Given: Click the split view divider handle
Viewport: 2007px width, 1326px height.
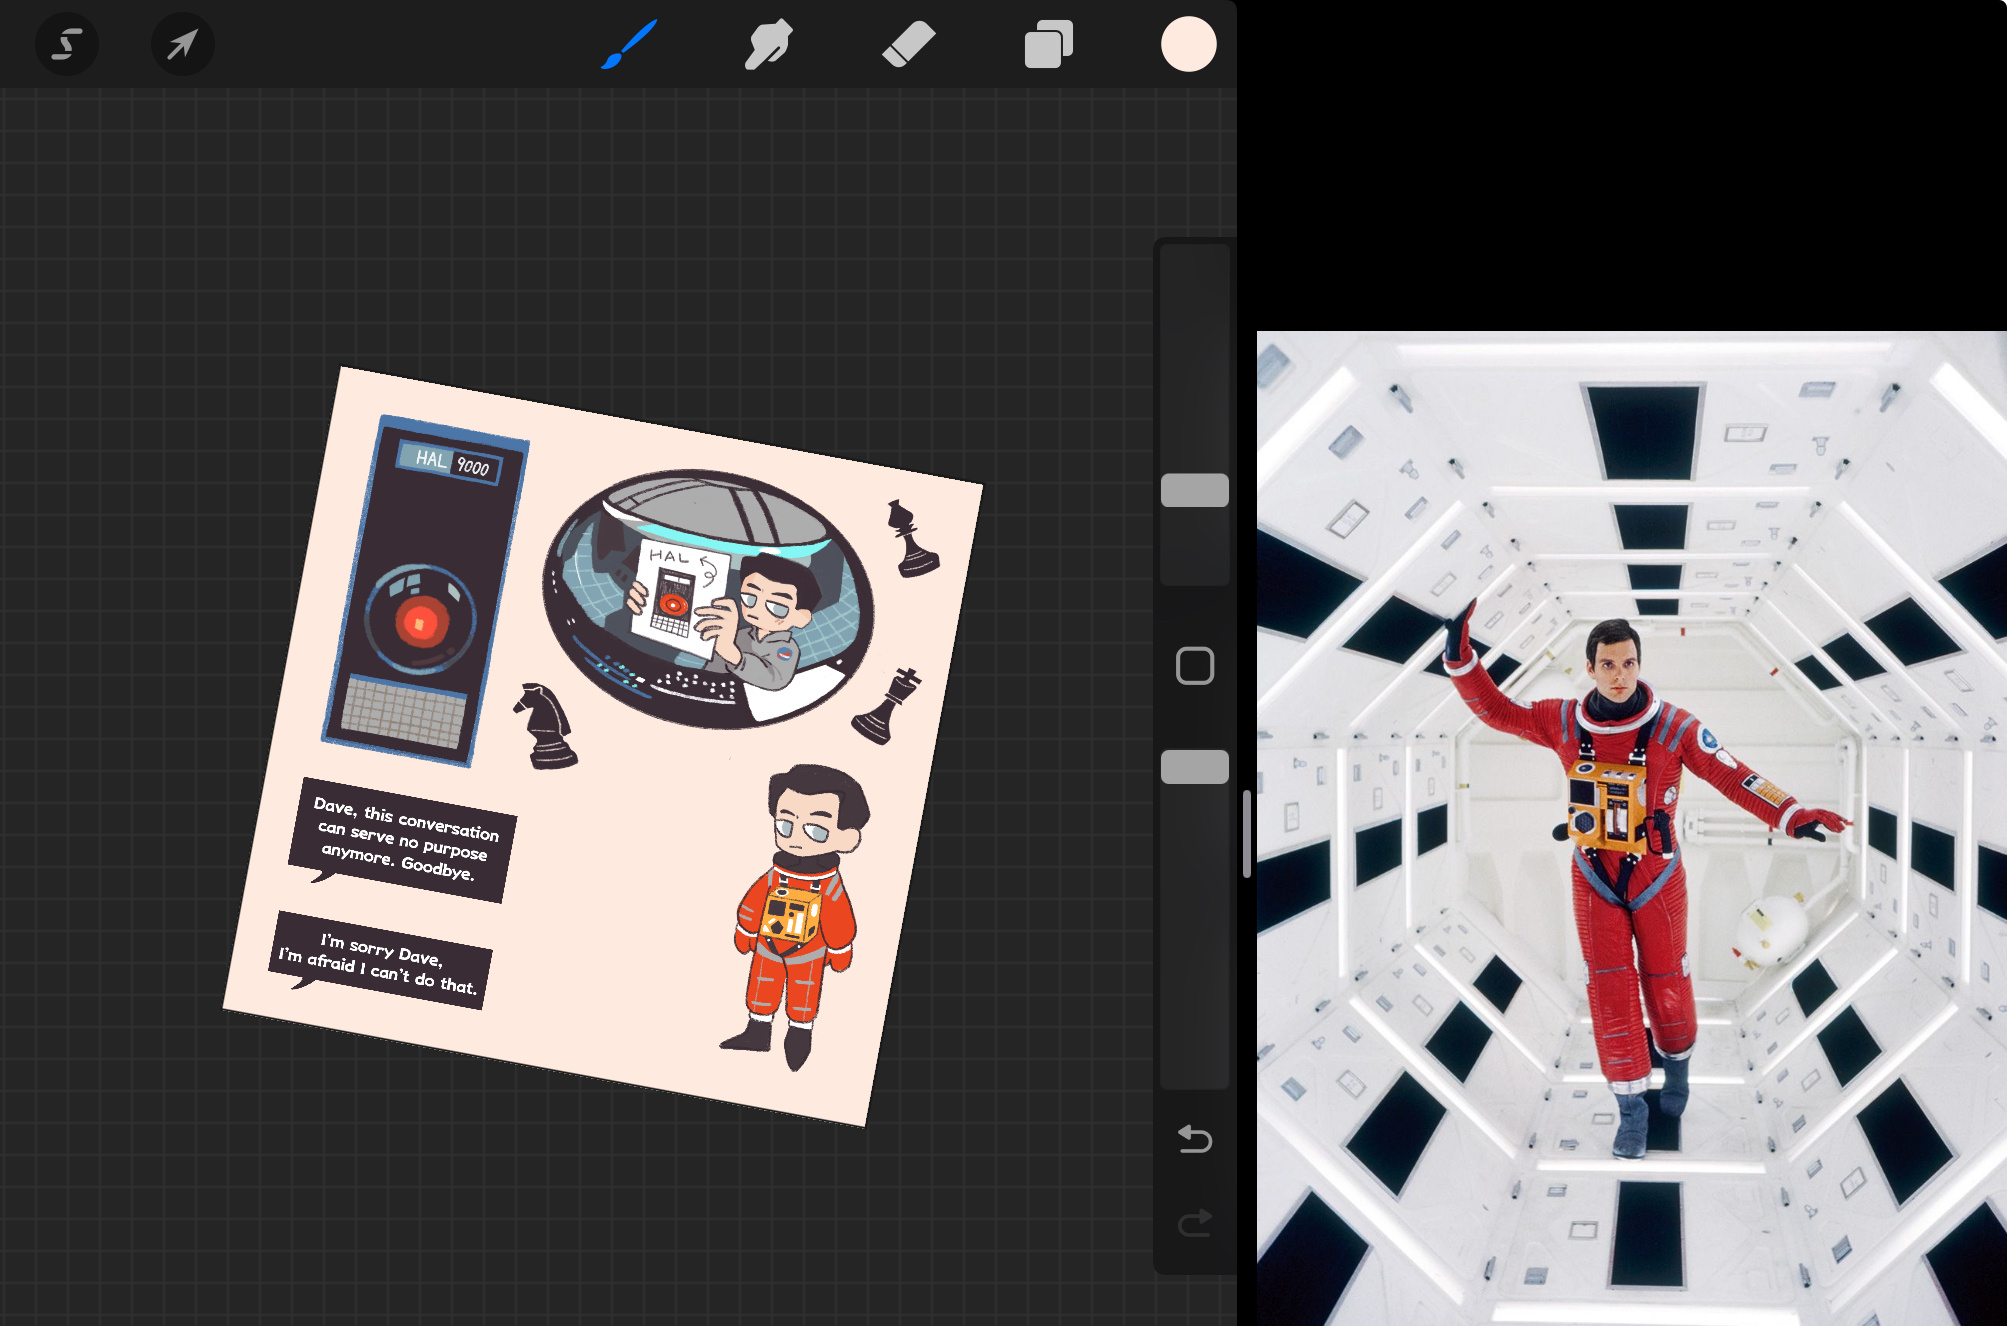Looking at the screenshot, I should click(x=1247, y=834).
